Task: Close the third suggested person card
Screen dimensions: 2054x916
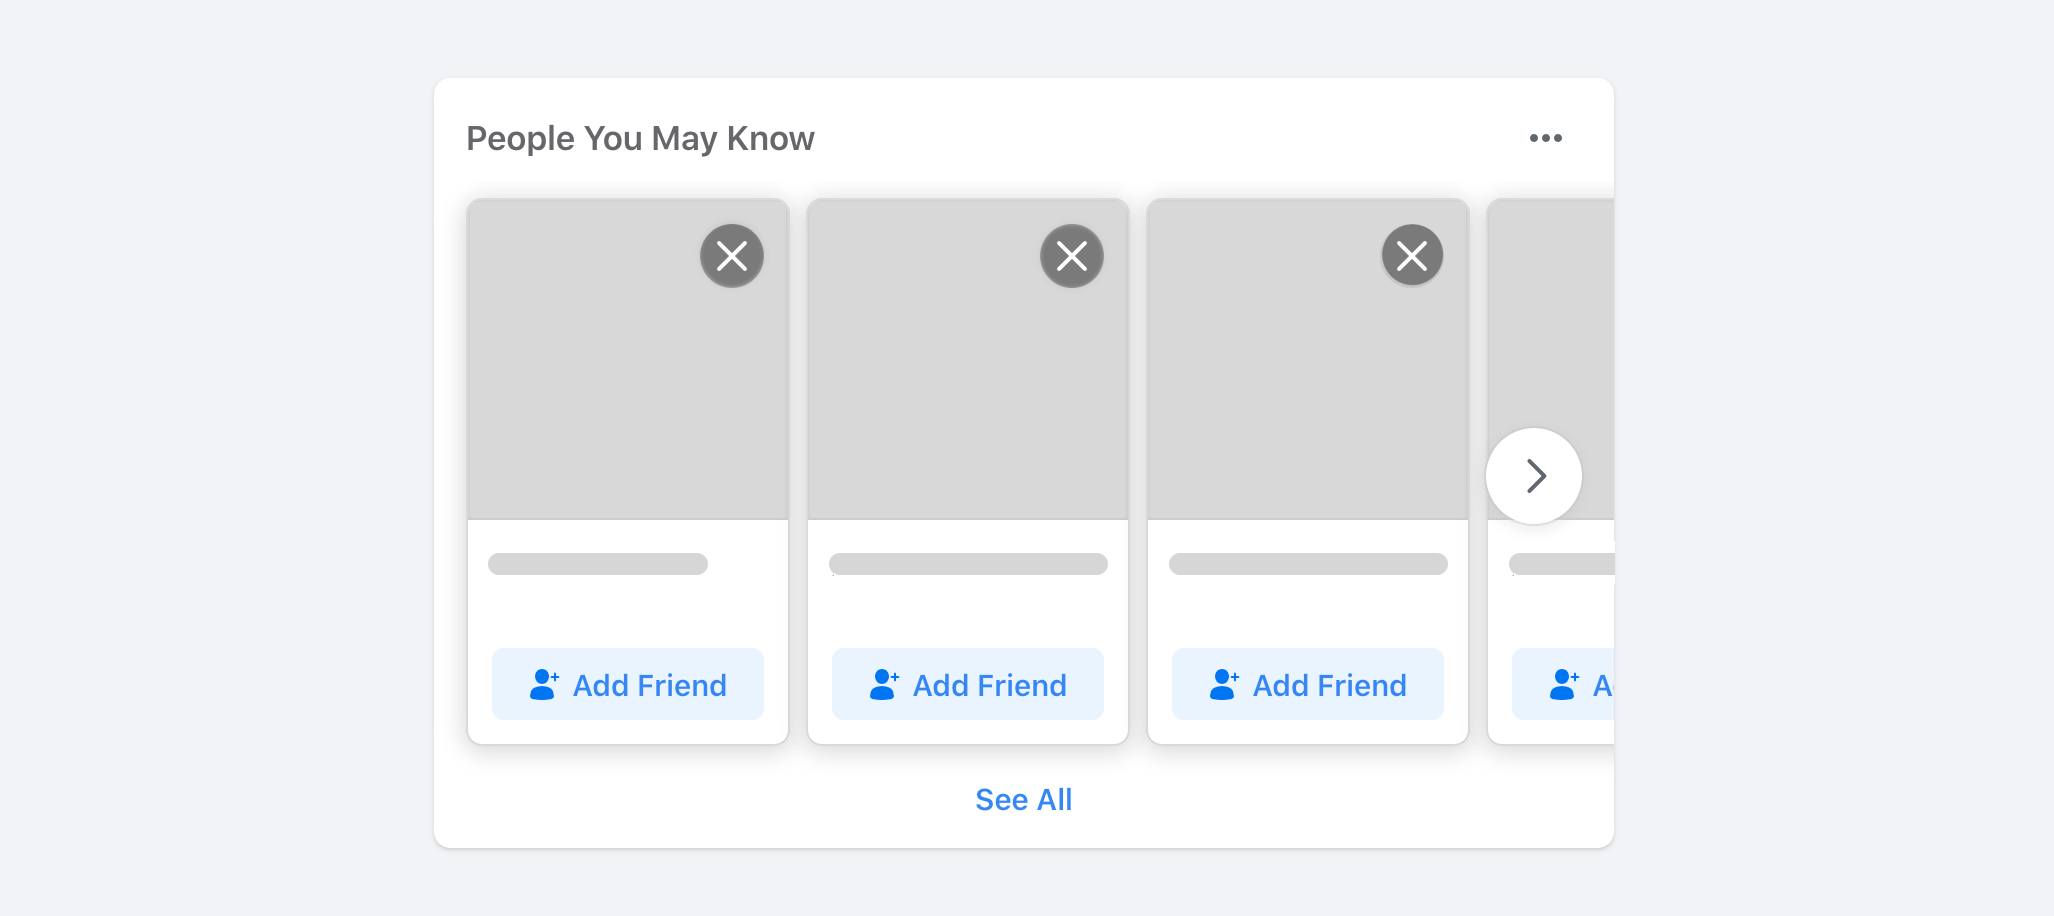Action: click(1412, 256)
